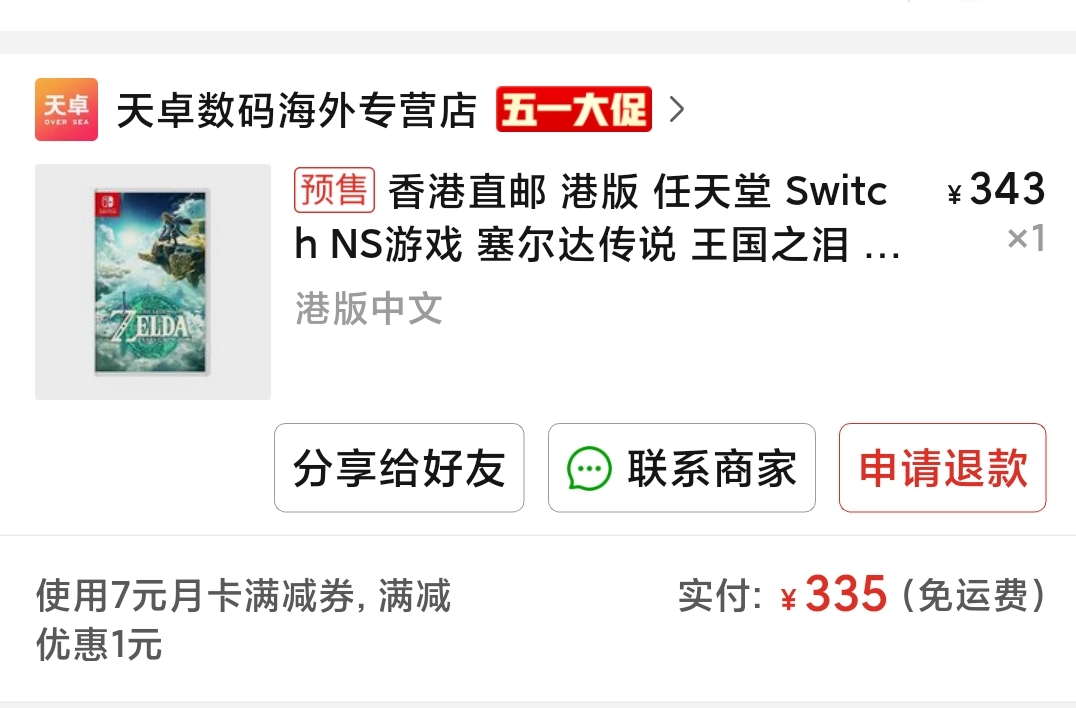1076x708 pixels.
Task: Click the 申请退款 refund button
Action: click(943, 468)
